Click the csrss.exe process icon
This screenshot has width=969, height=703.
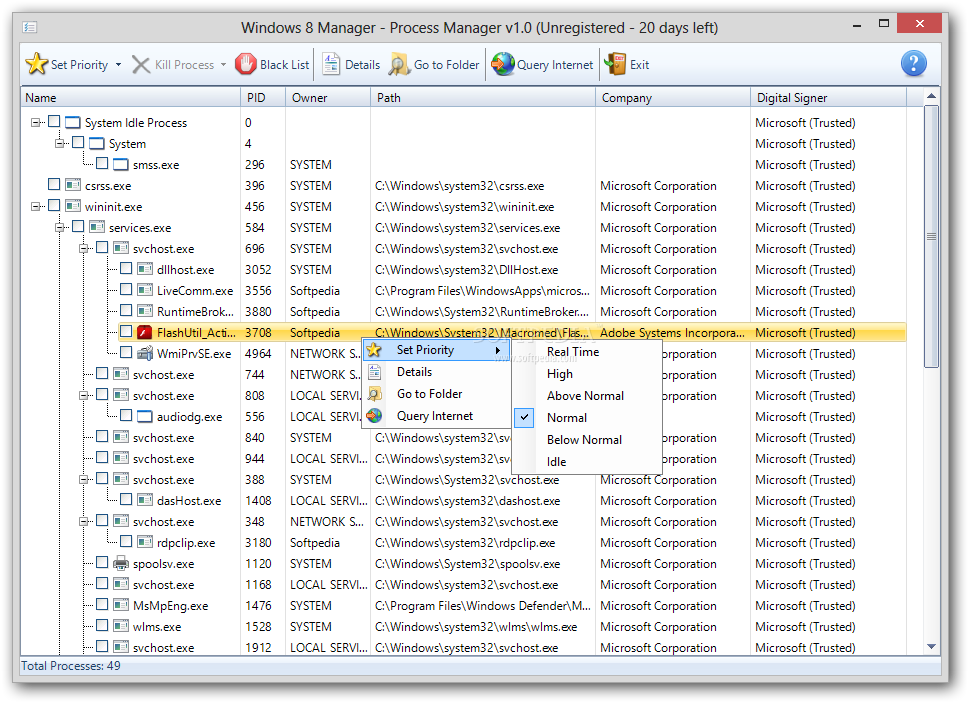(73, 185)
